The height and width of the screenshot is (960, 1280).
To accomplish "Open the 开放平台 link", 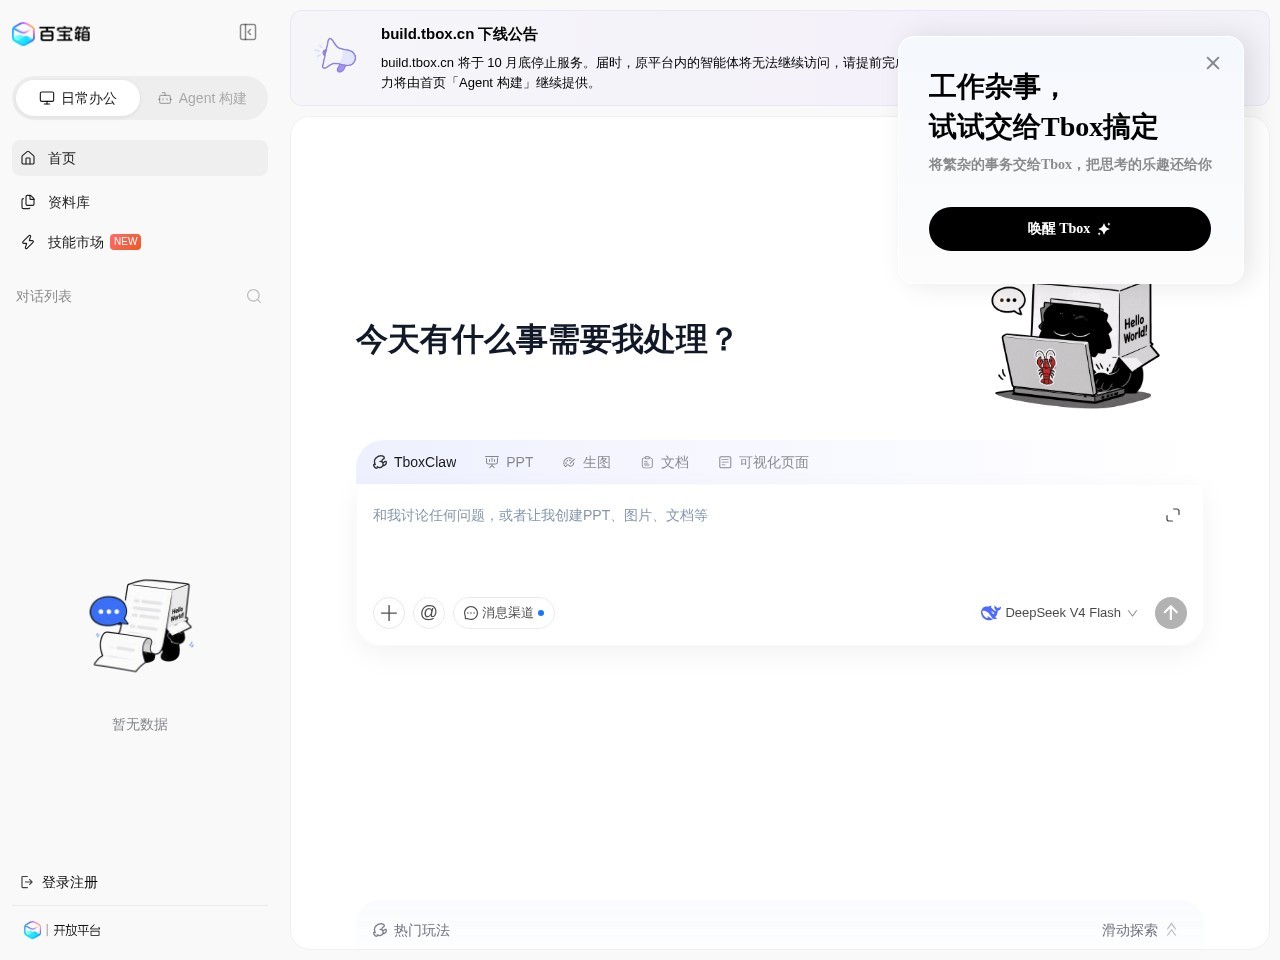I will [x=62, y=930].
